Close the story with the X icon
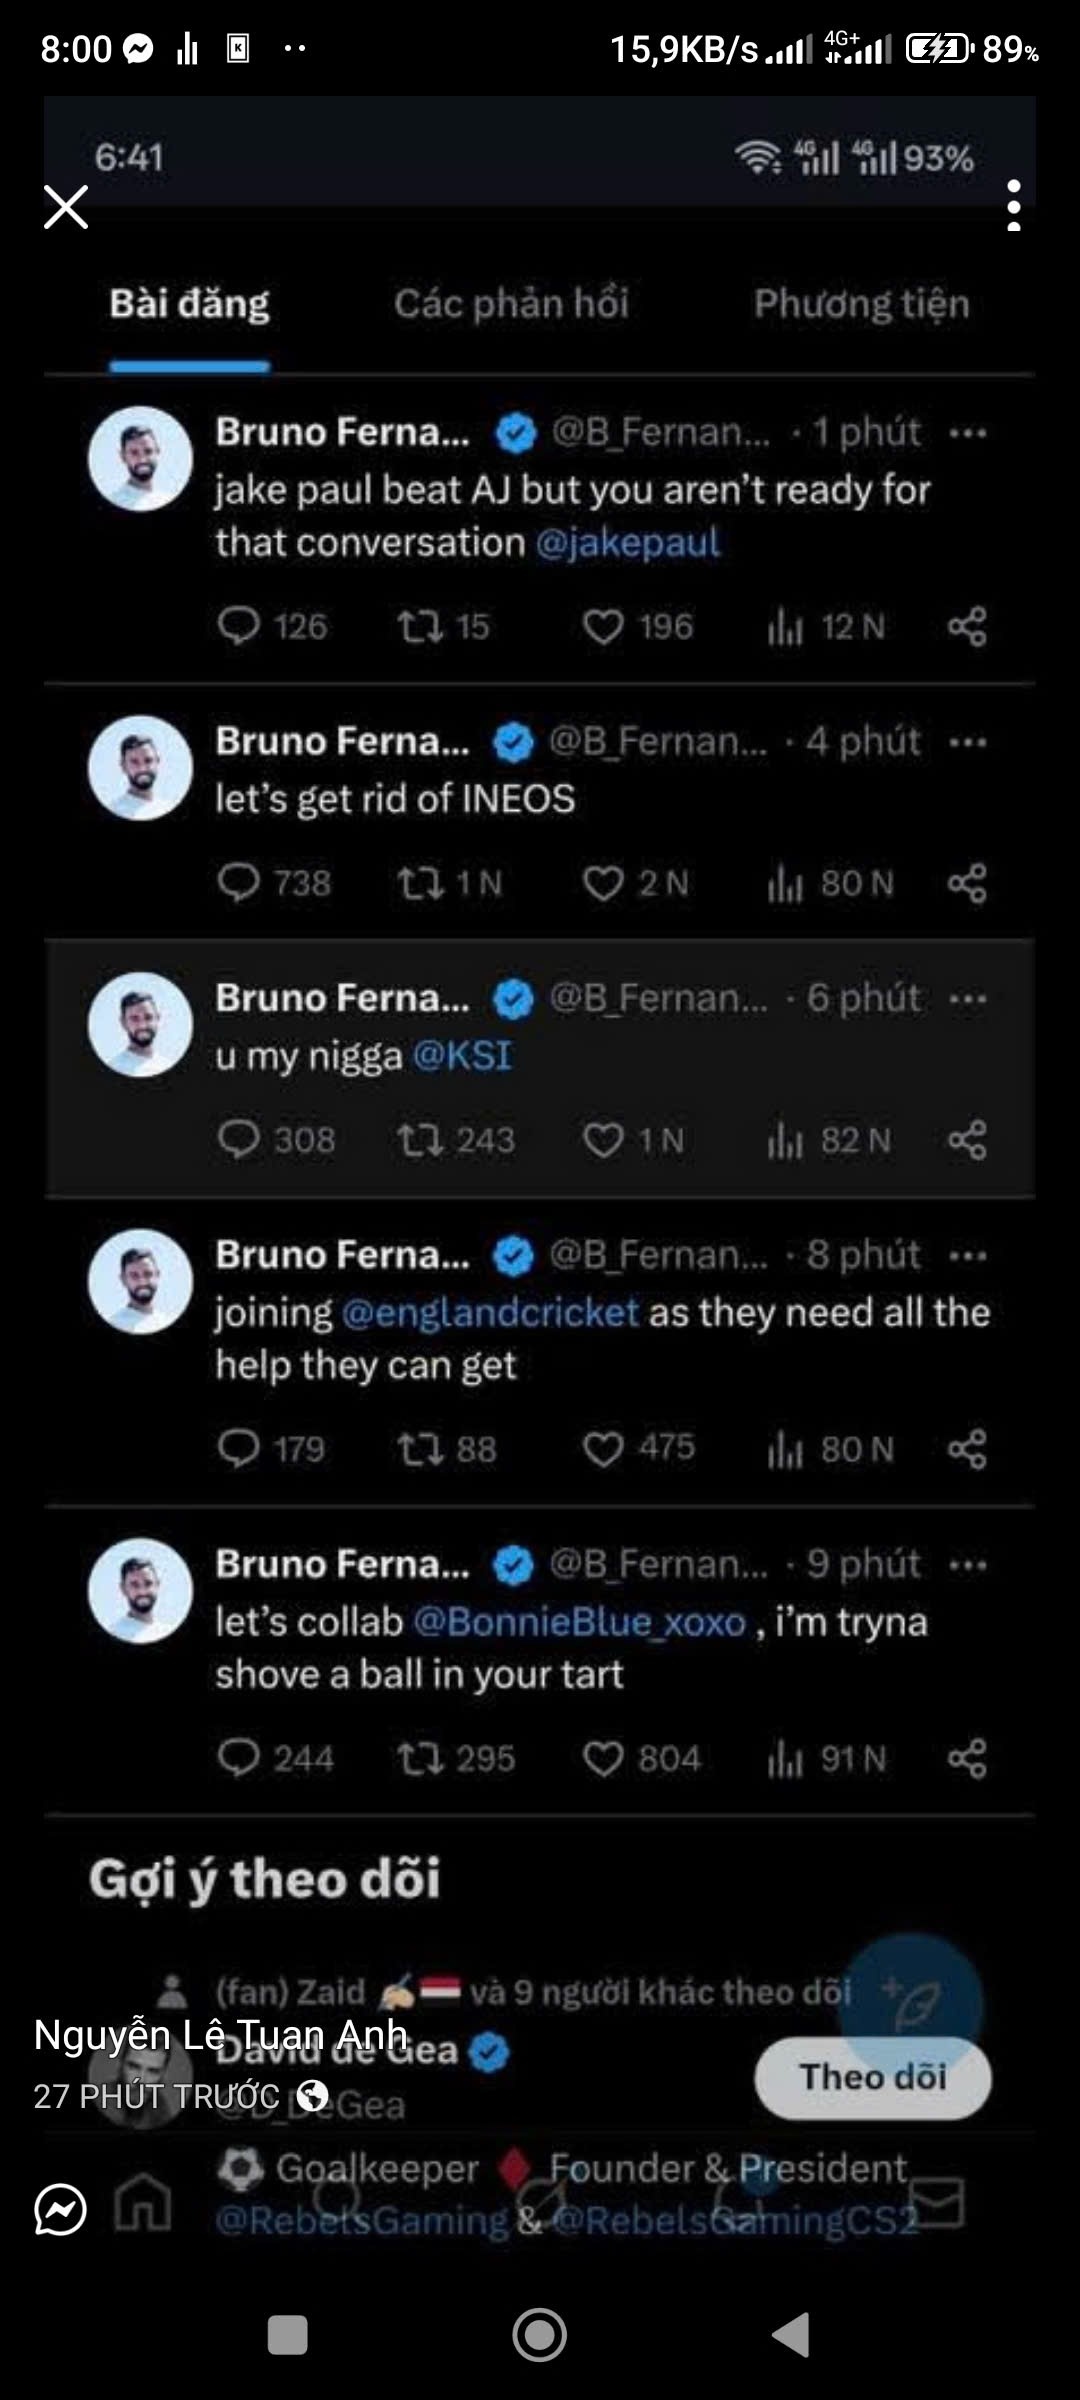This screenshot has width=1080, height=2400. (66, 208)
